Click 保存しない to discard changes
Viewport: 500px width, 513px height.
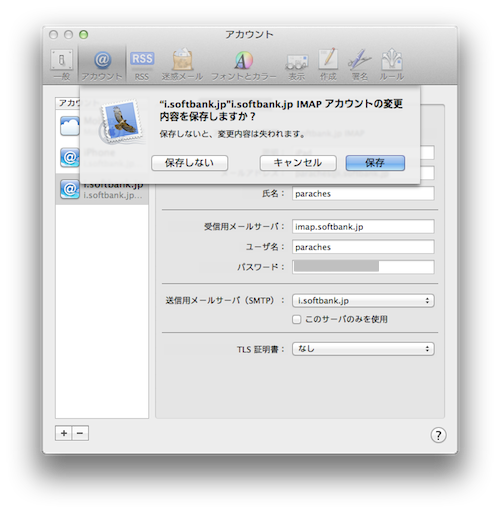189,163
